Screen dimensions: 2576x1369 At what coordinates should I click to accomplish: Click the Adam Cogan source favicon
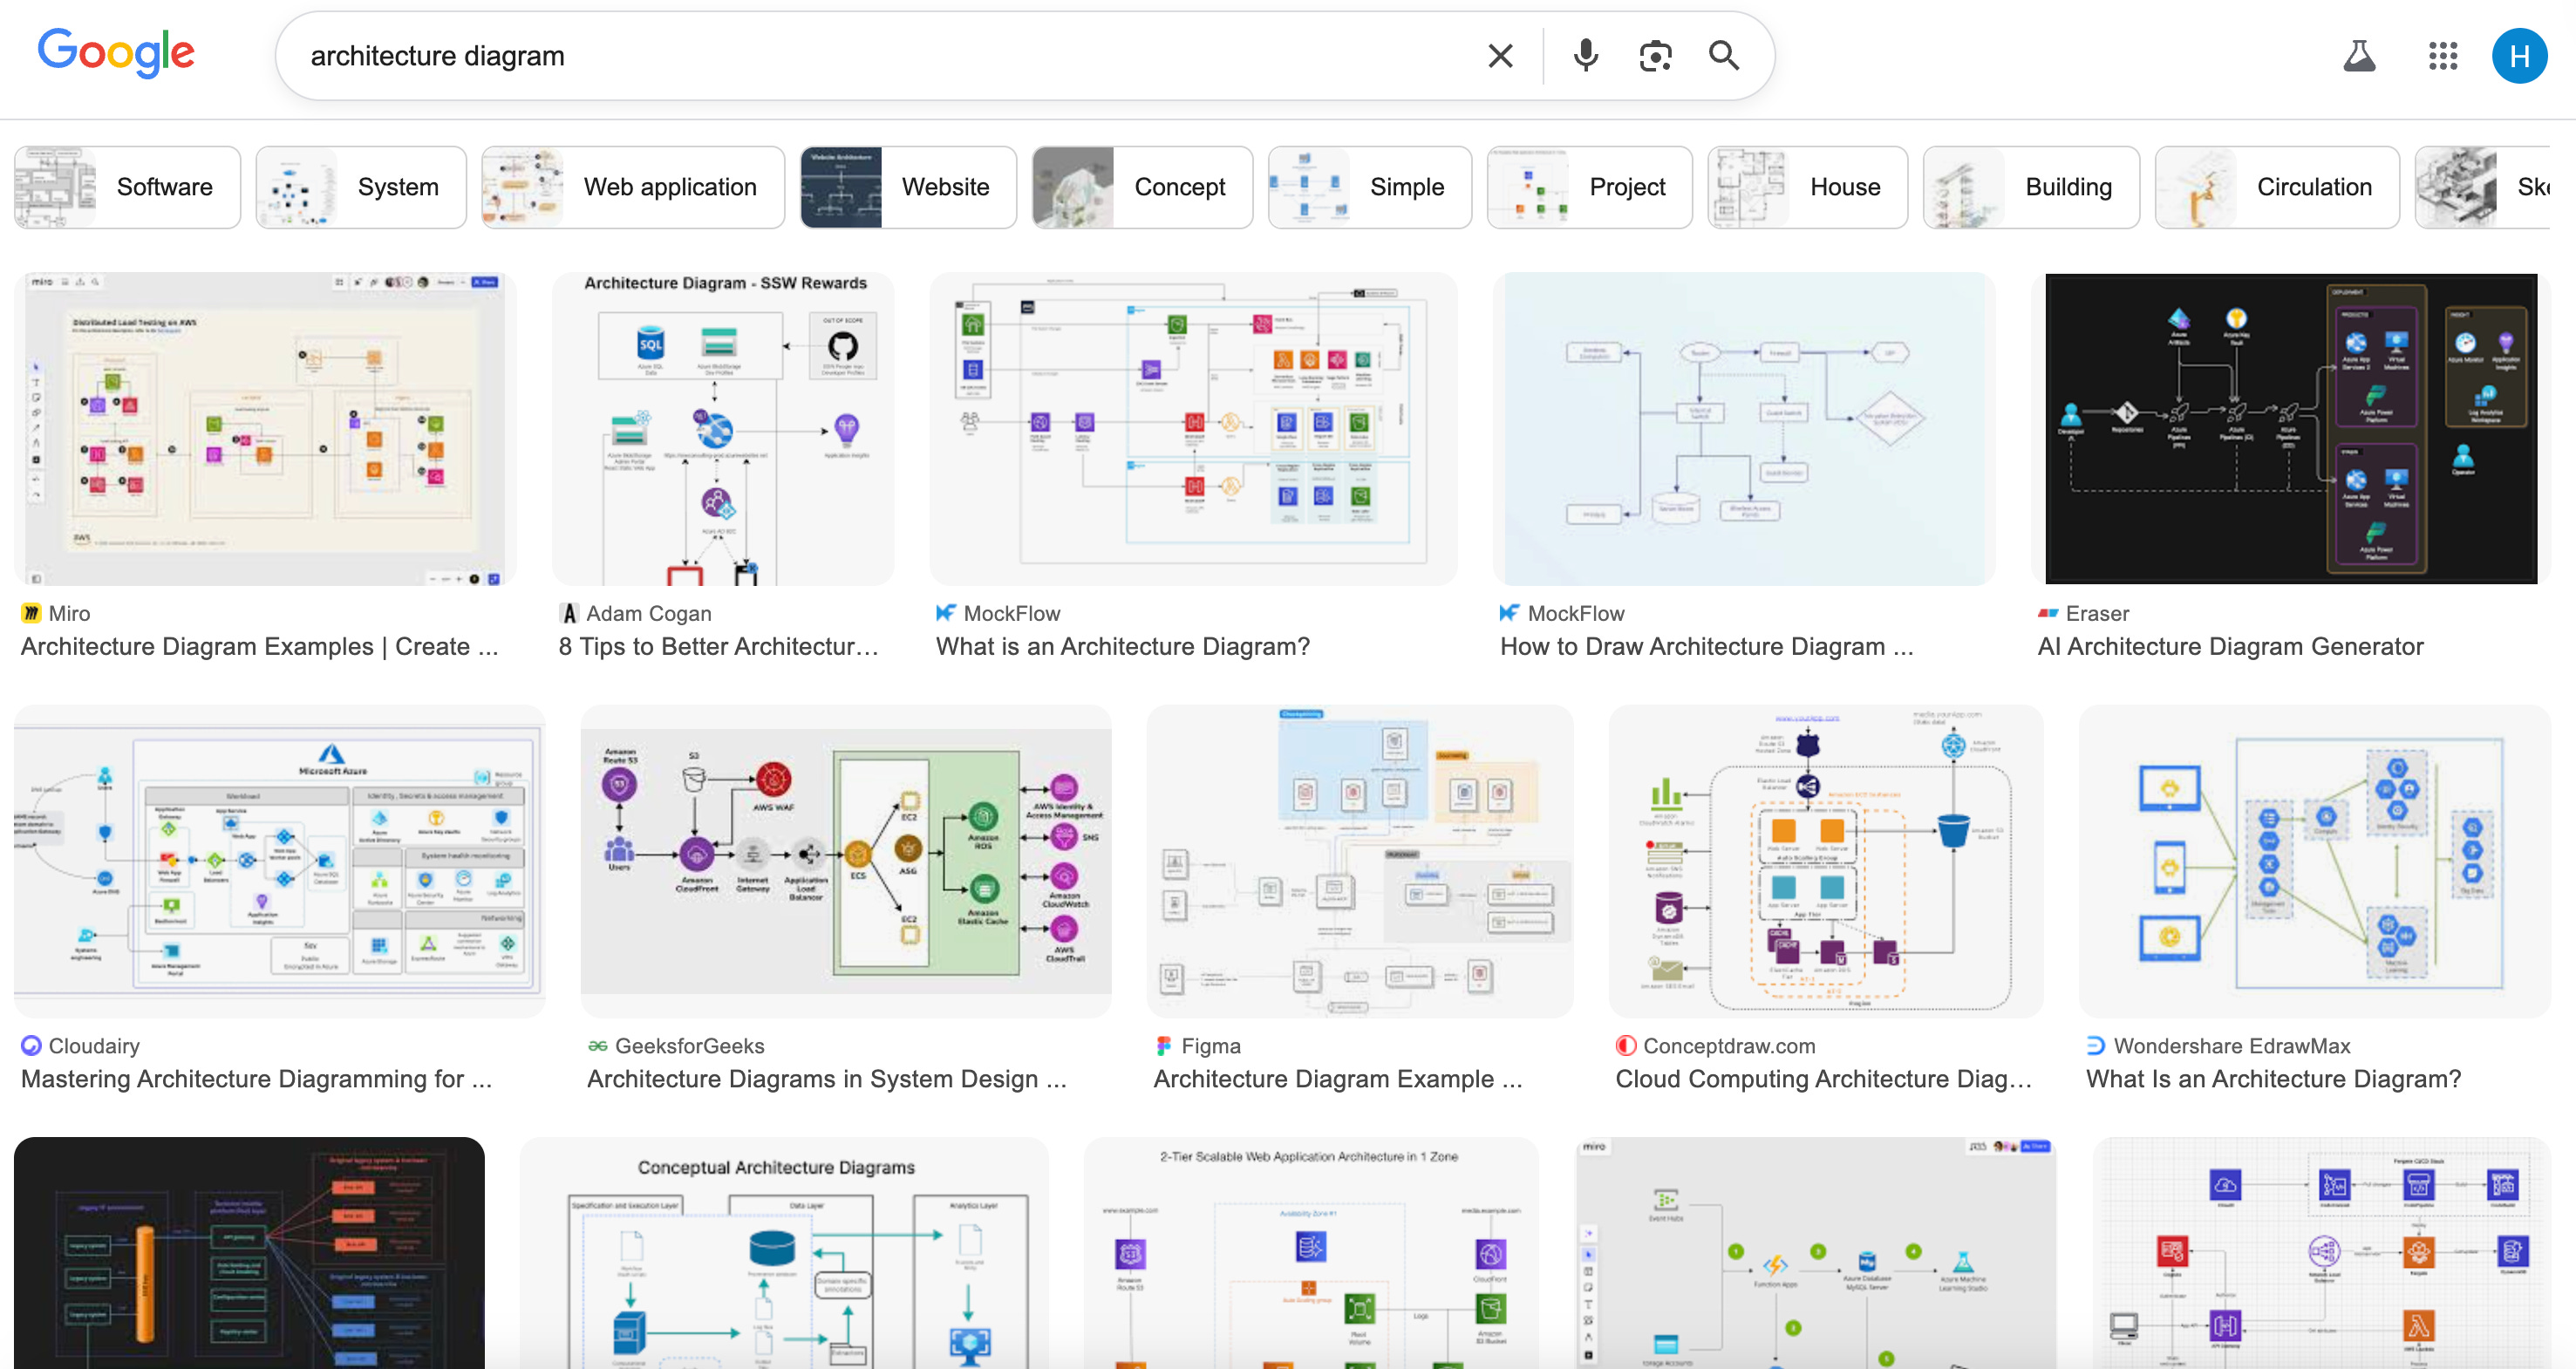point(569,613)
